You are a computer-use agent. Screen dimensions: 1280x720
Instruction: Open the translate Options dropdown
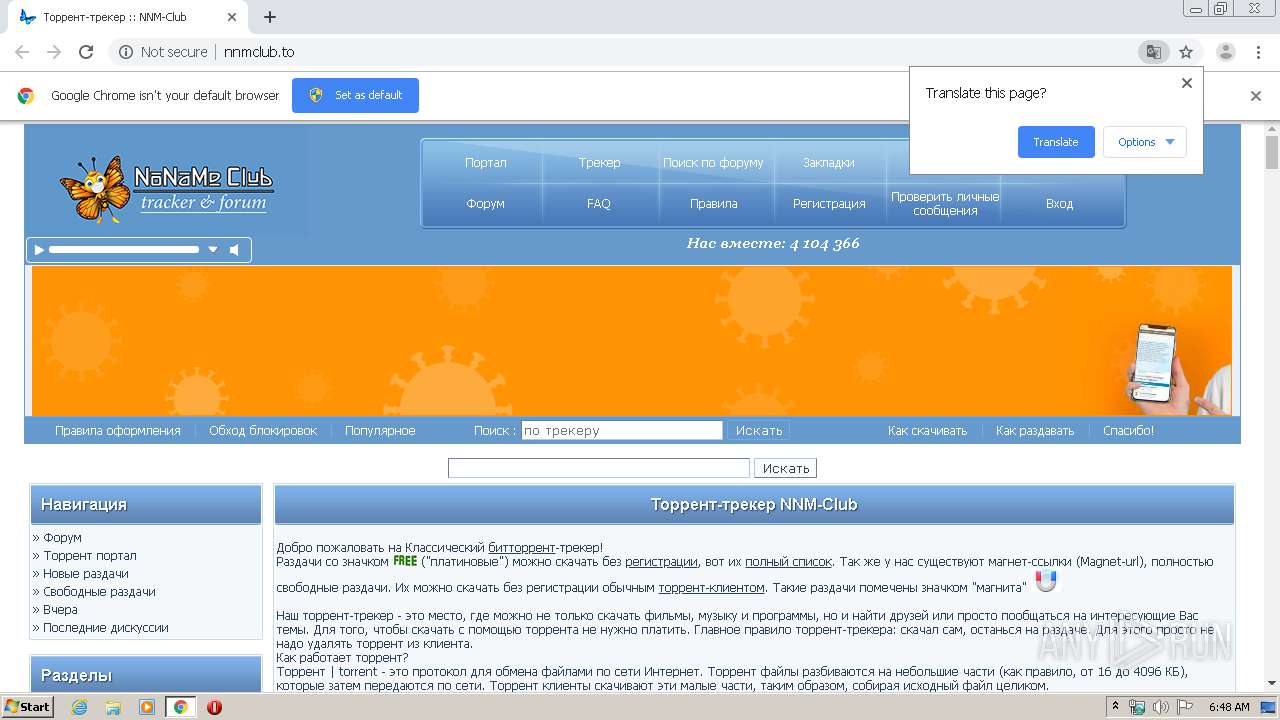(x=1145, y=142)
